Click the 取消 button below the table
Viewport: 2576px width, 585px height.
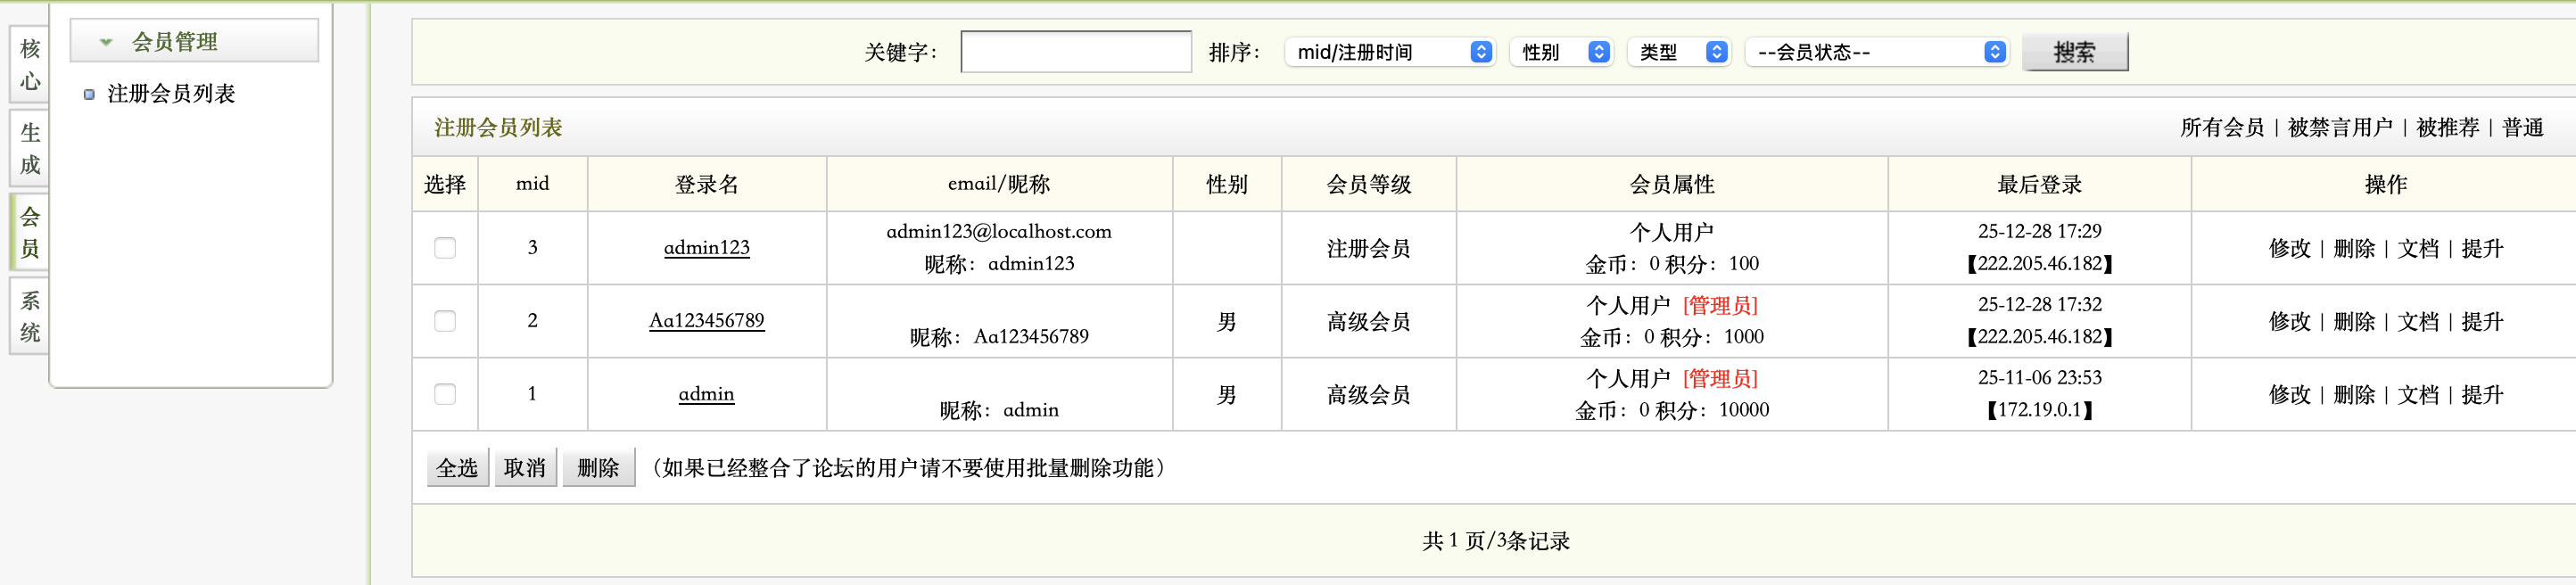(x=525, y=468)
